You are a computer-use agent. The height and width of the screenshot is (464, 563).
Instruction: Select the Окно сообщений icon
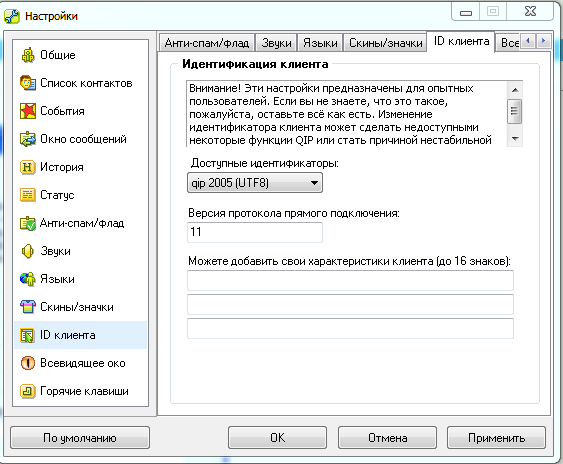pyautogui.click(x=28, y=139)
